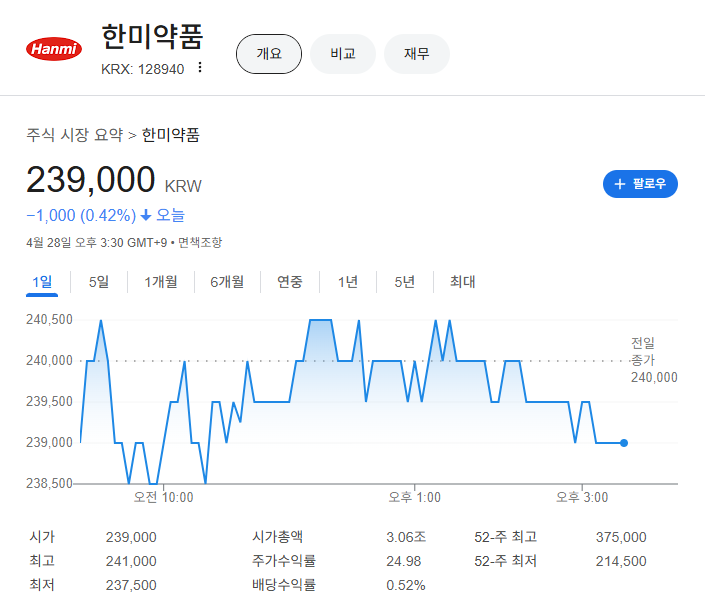705x605 pixels.
Task: Click the 오후 1:00 axis label
Action: point(415,498)
